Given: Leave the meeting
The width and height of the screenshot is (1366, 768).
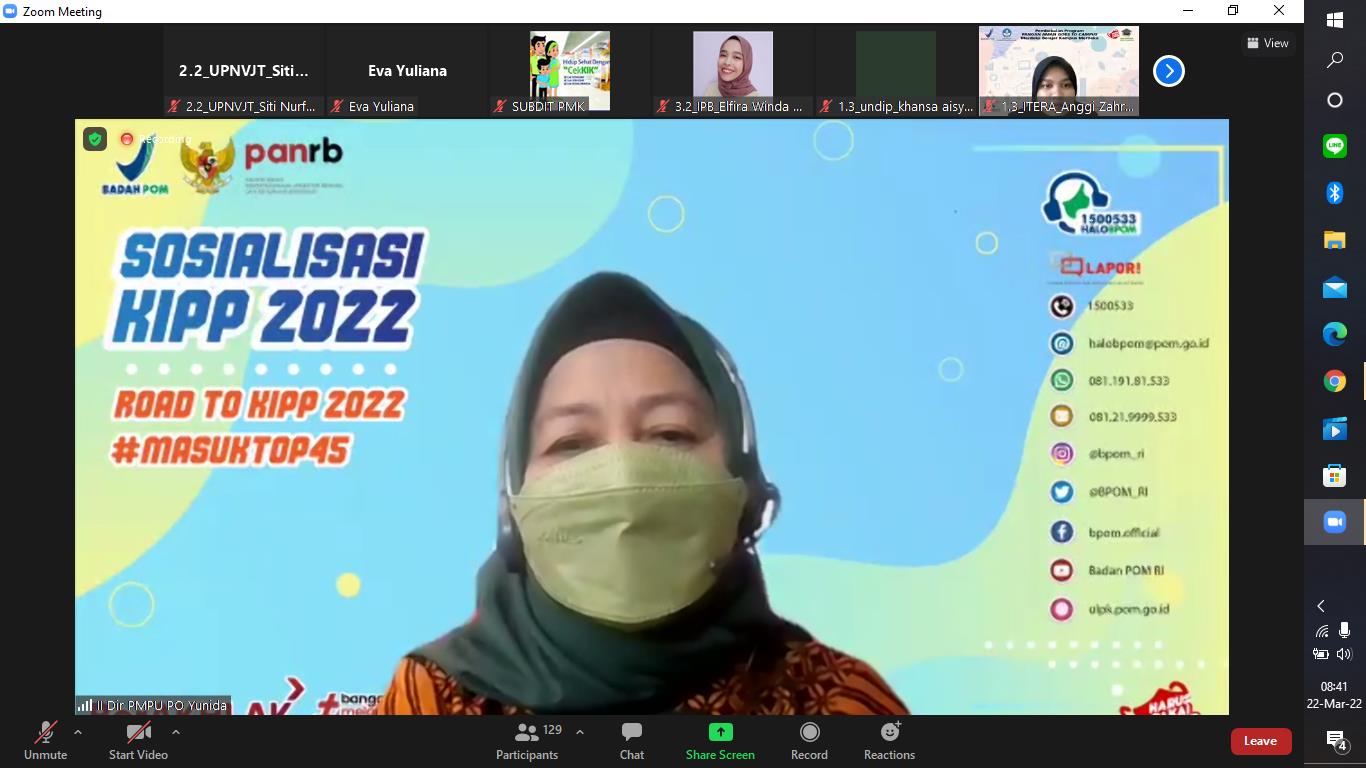Looking at the screenshot, I should pyautogui.click(x=1261, y=741).
